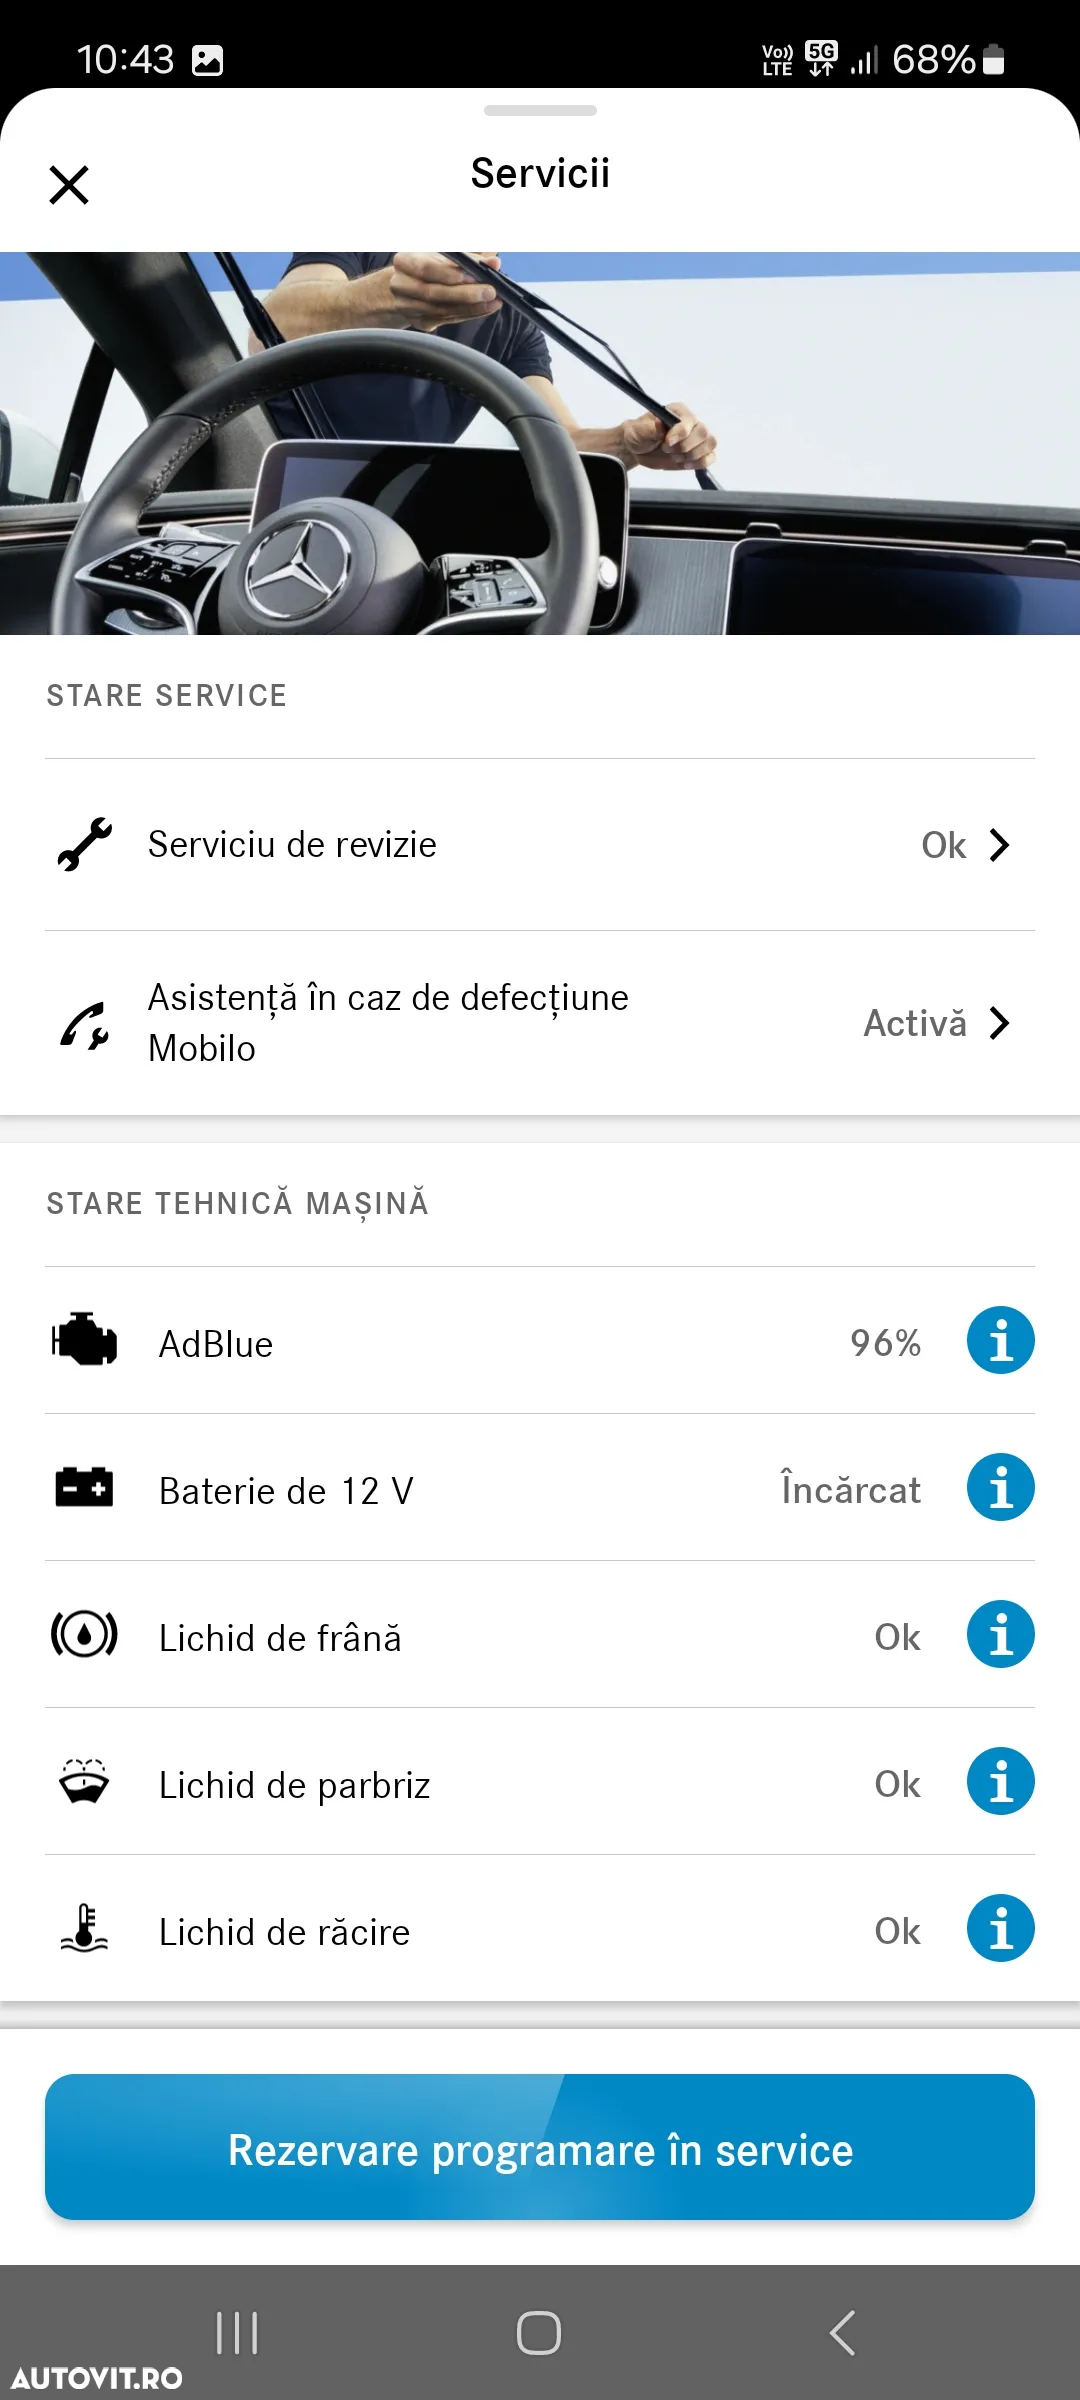Tap Android home navigation button
Image resolution: width=1080 pixels, height=2400 pixels.
tap(539, 2332)
